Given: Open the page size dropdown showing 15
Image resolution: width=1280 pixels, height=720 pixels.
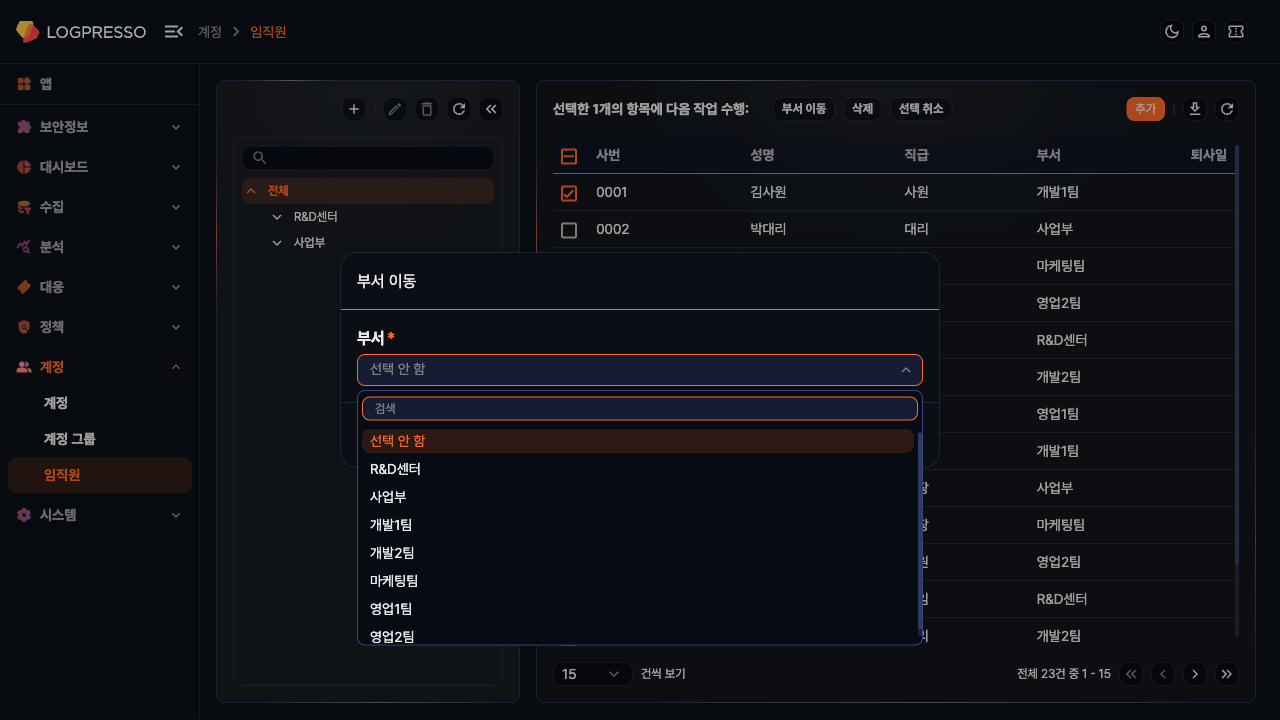Looking at the screenshot, I should 592,674.
